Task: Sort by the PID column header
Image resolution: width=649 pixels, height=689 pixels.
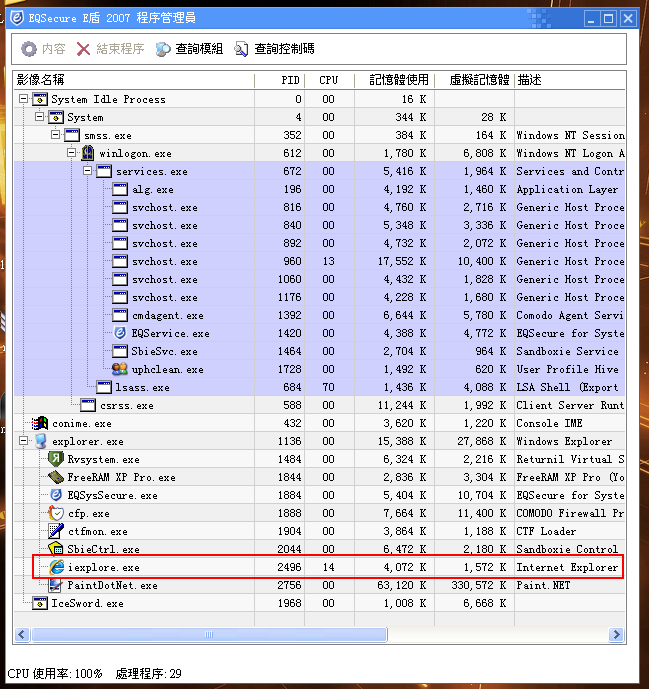Action: coord(279,80)
